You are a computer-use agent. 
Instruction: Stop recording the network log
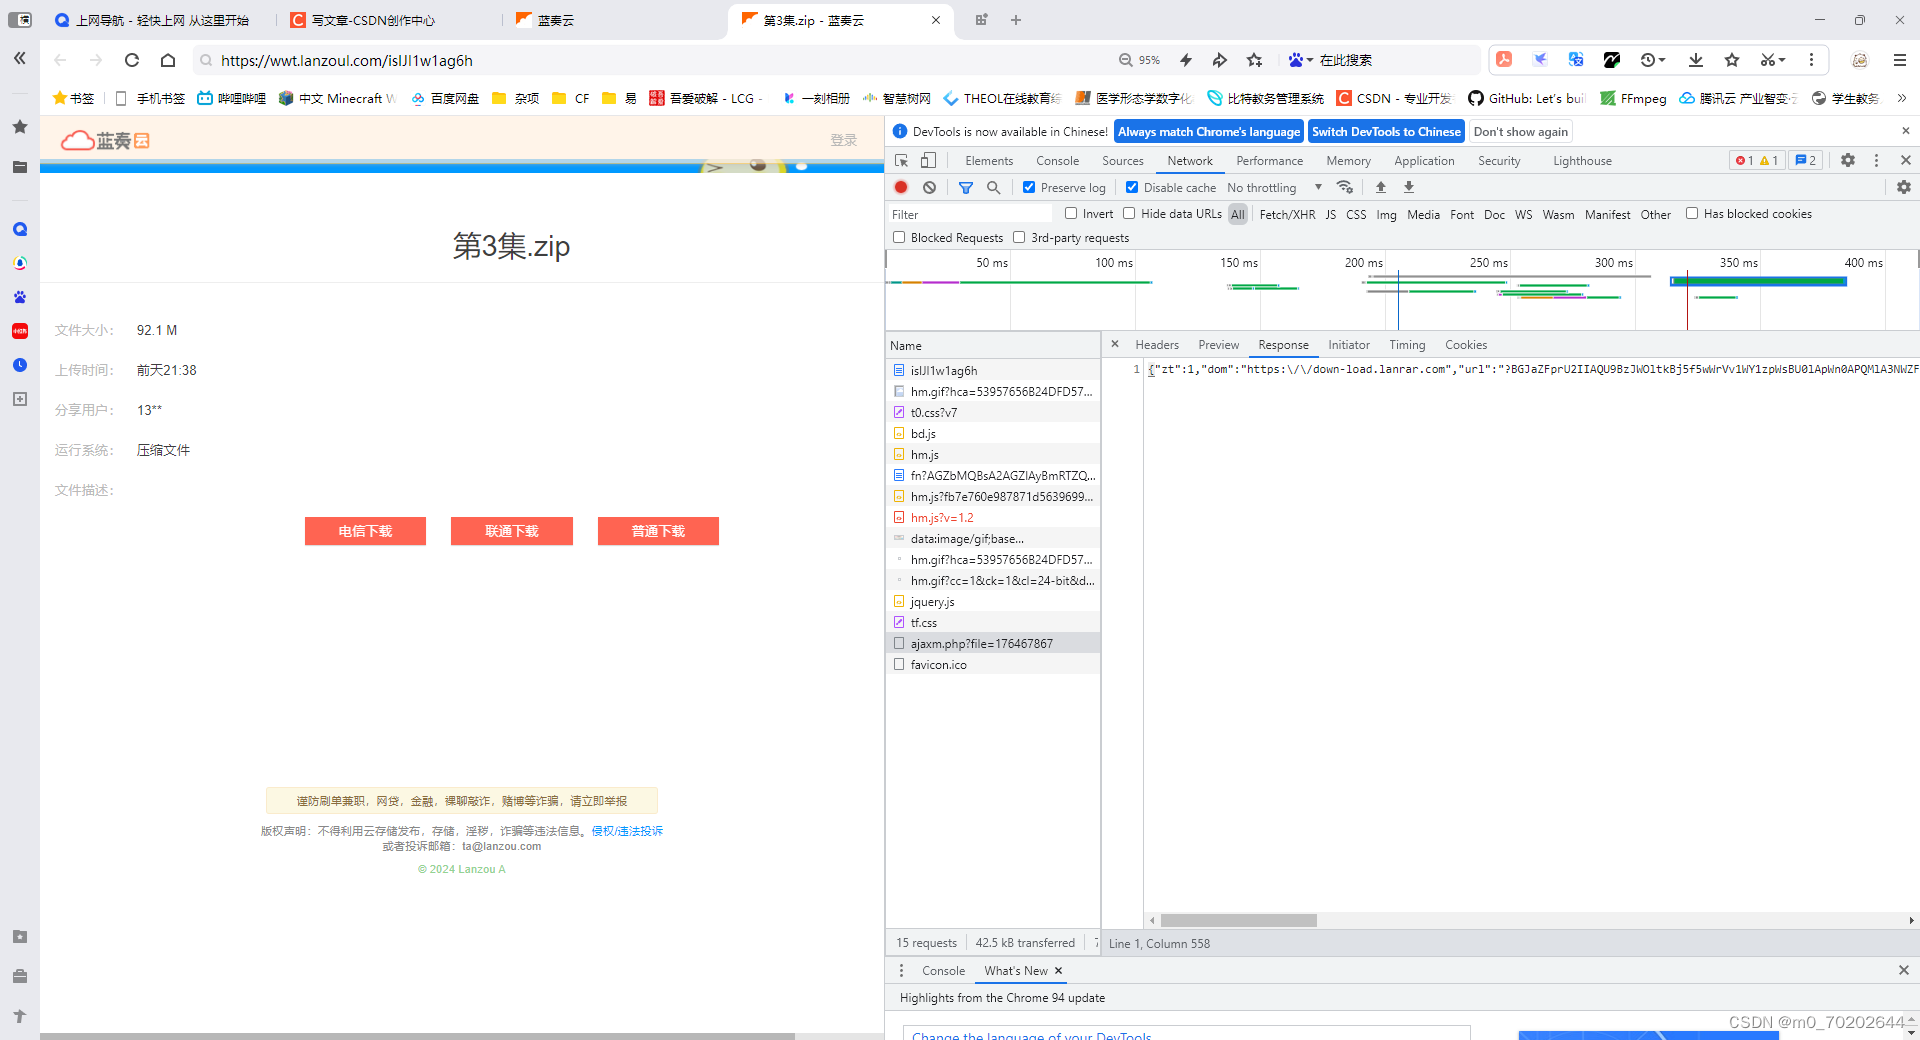pos(901,187)
